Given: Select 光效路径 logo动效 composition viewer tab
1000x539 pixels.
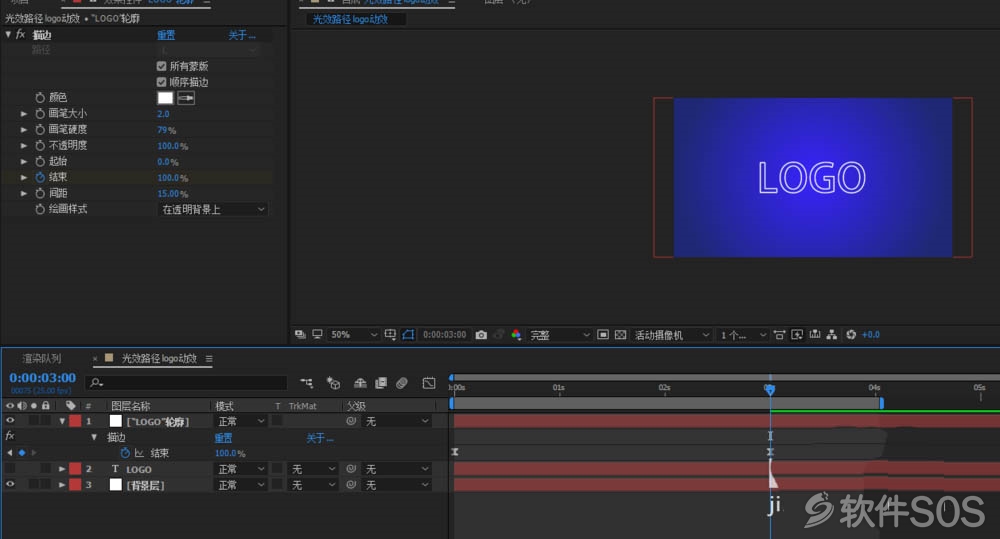Looking at the screenshot, I should coord(350,19).
